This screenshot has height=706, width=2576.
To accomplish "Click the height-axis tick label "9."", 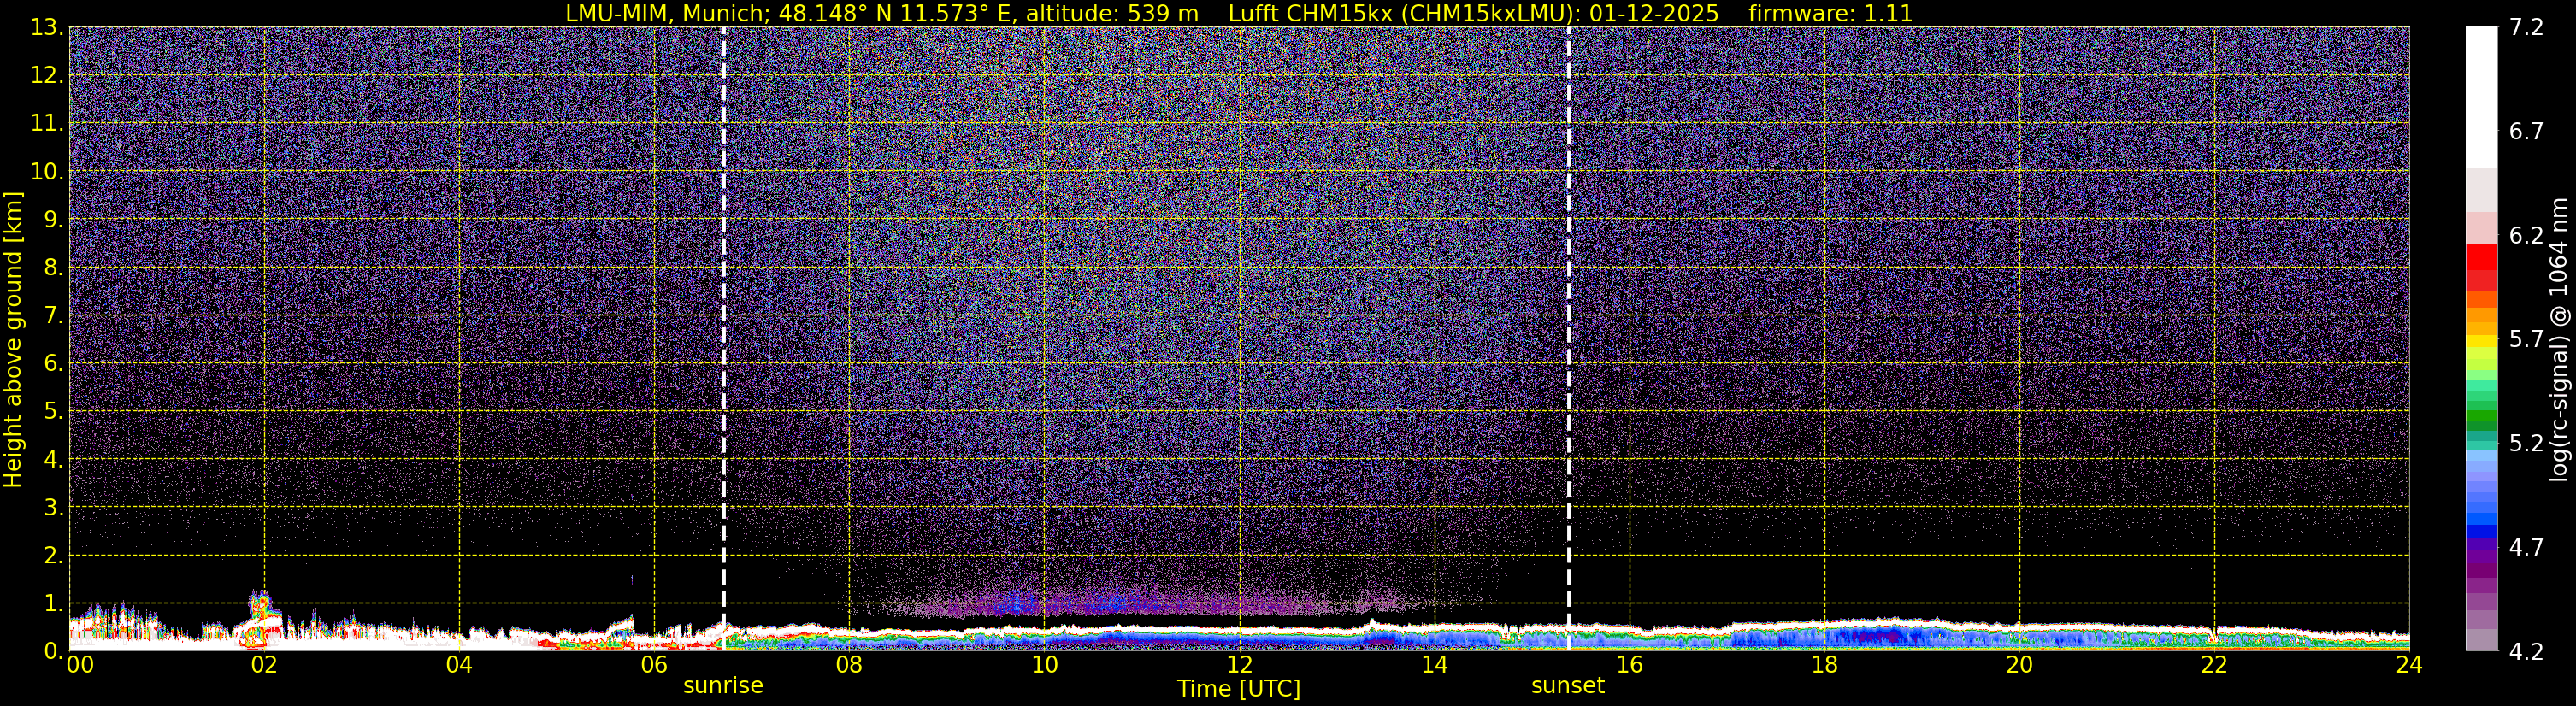I will [54, 219].
